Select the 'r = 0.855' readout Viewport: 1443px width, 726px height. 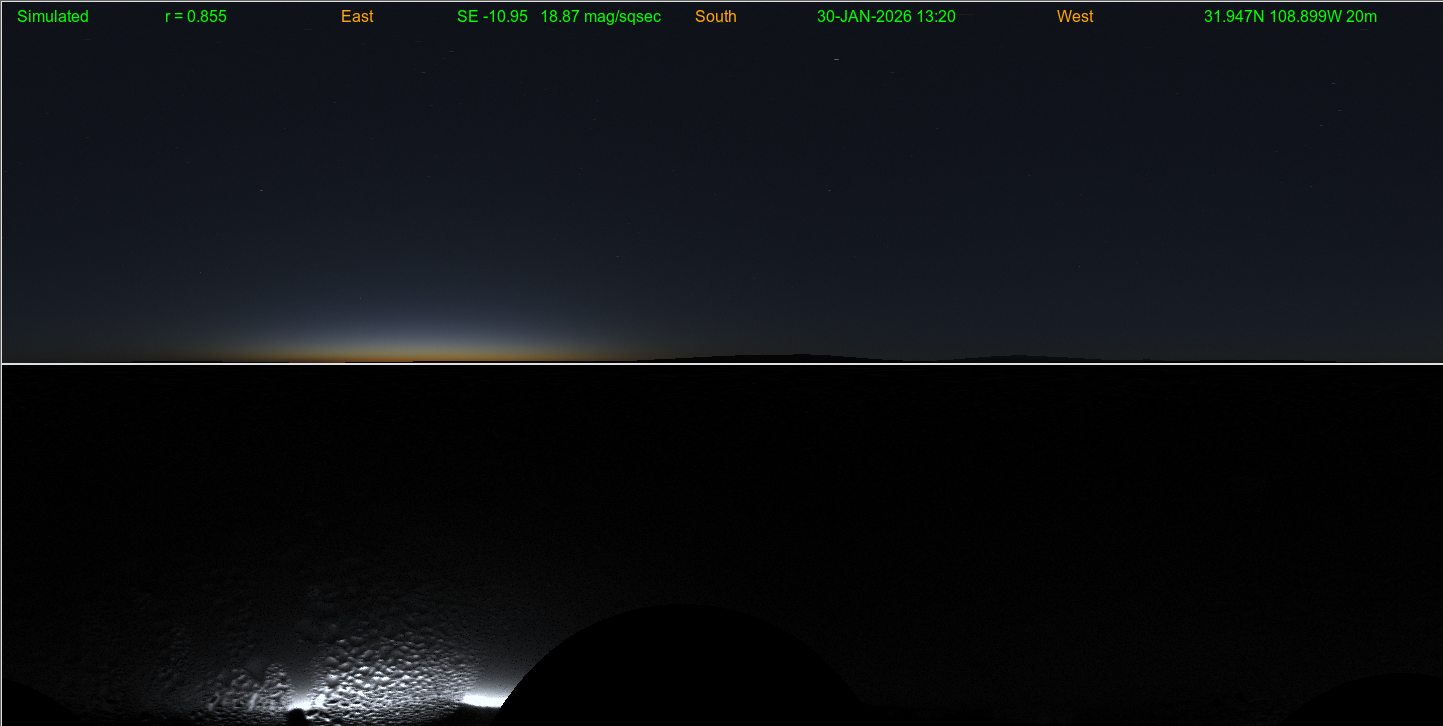click(196, 17)
